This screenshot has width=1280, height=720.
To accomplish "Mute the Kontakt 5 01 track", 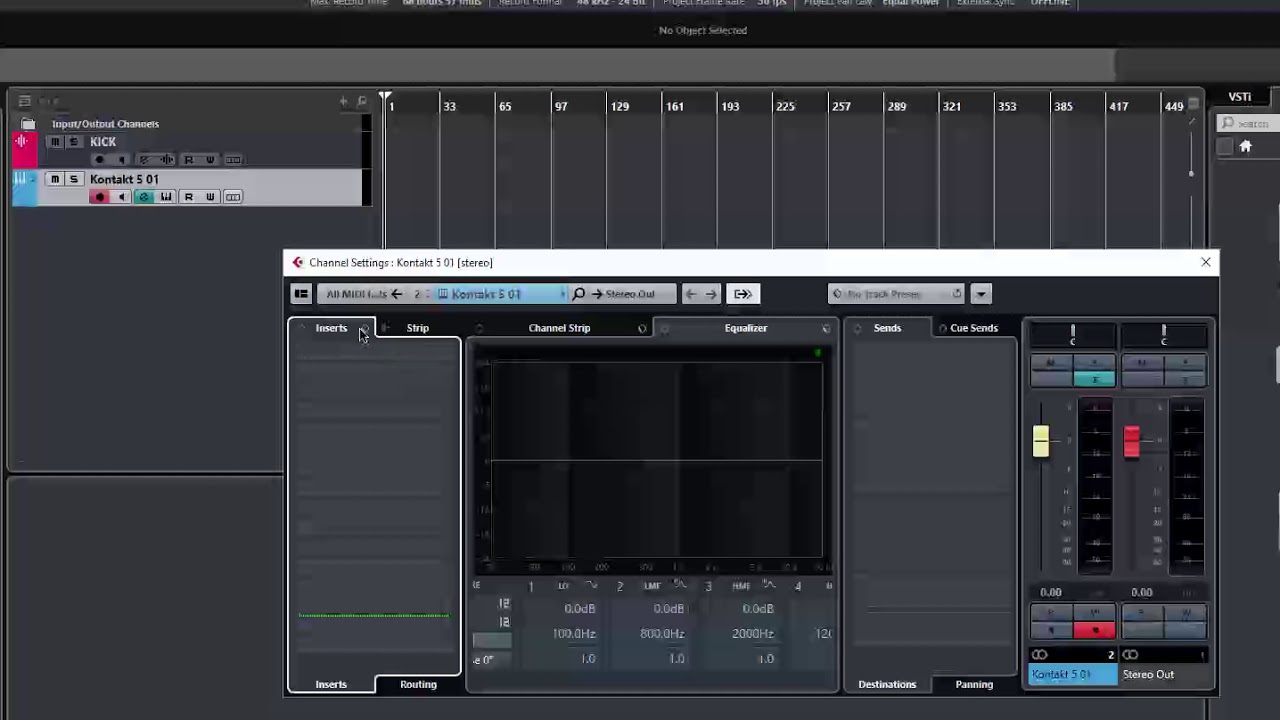I will (x=55, y=179).
